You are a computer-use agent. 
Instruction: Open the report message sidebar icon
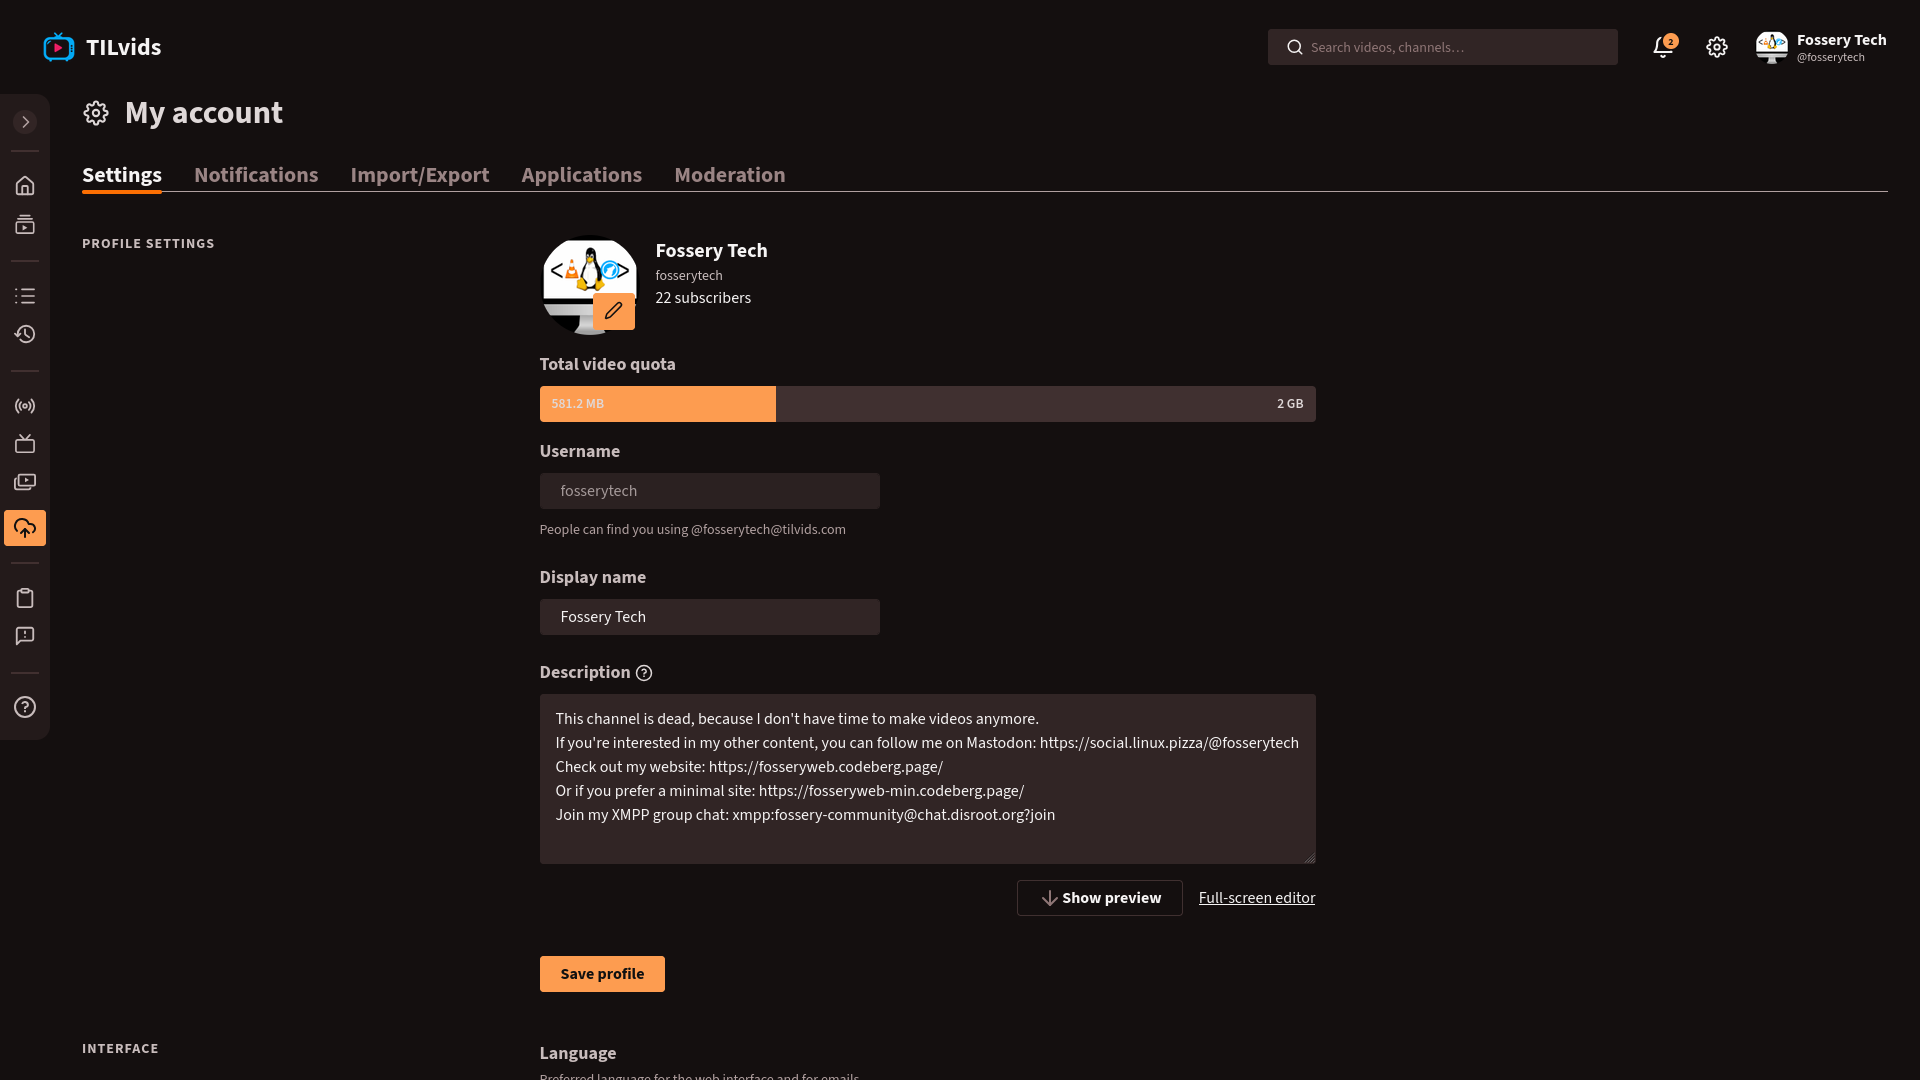click(25, 636)
